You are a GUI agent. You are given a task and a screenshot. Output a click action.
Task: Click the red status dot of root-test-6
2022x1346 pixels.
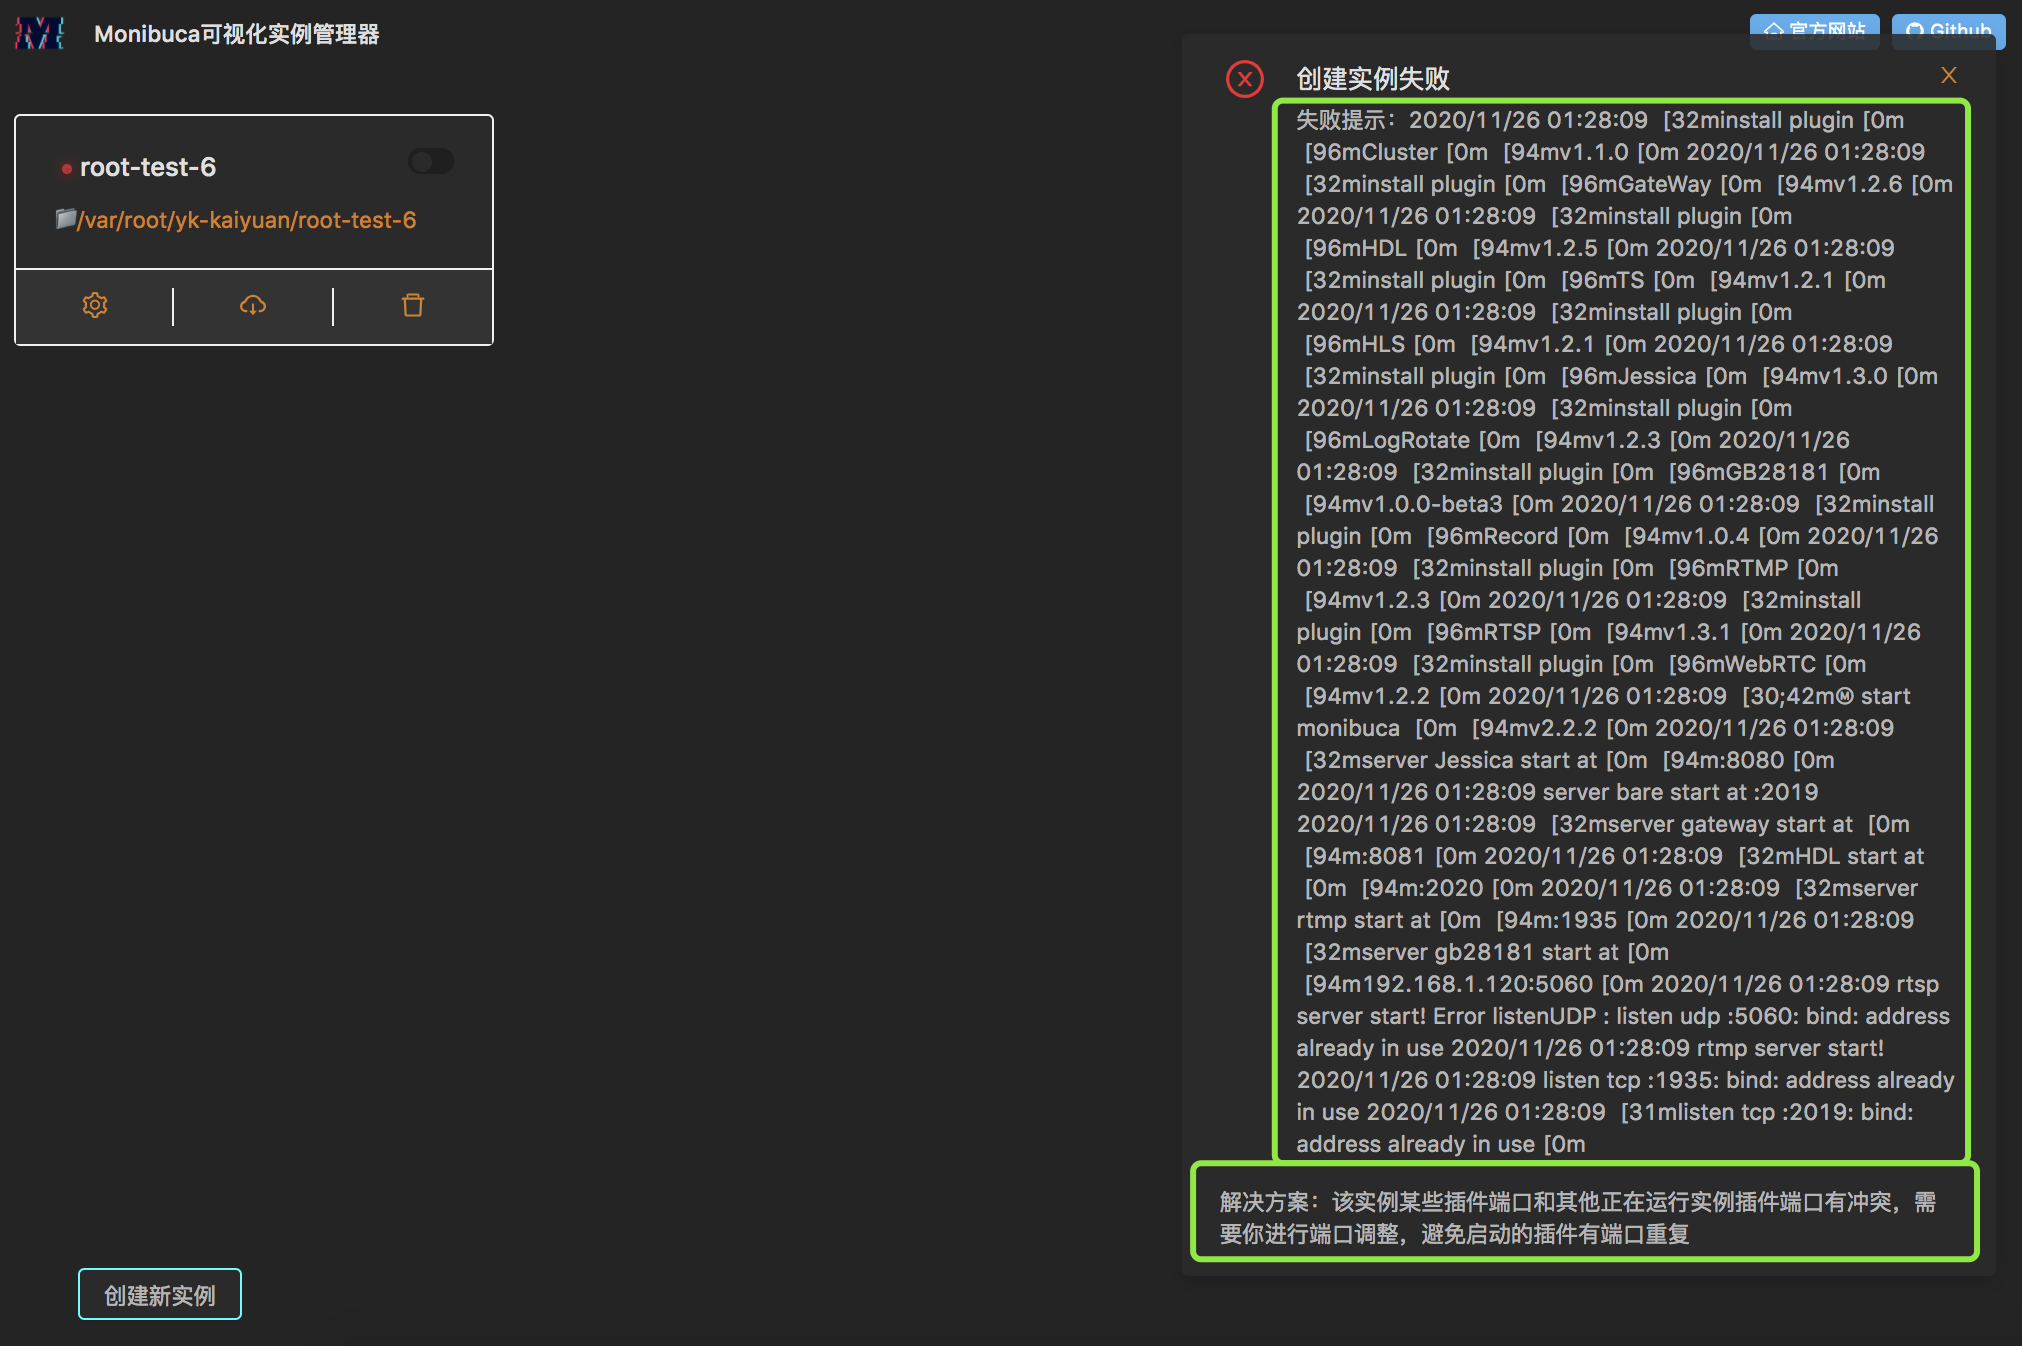point(66,169)
